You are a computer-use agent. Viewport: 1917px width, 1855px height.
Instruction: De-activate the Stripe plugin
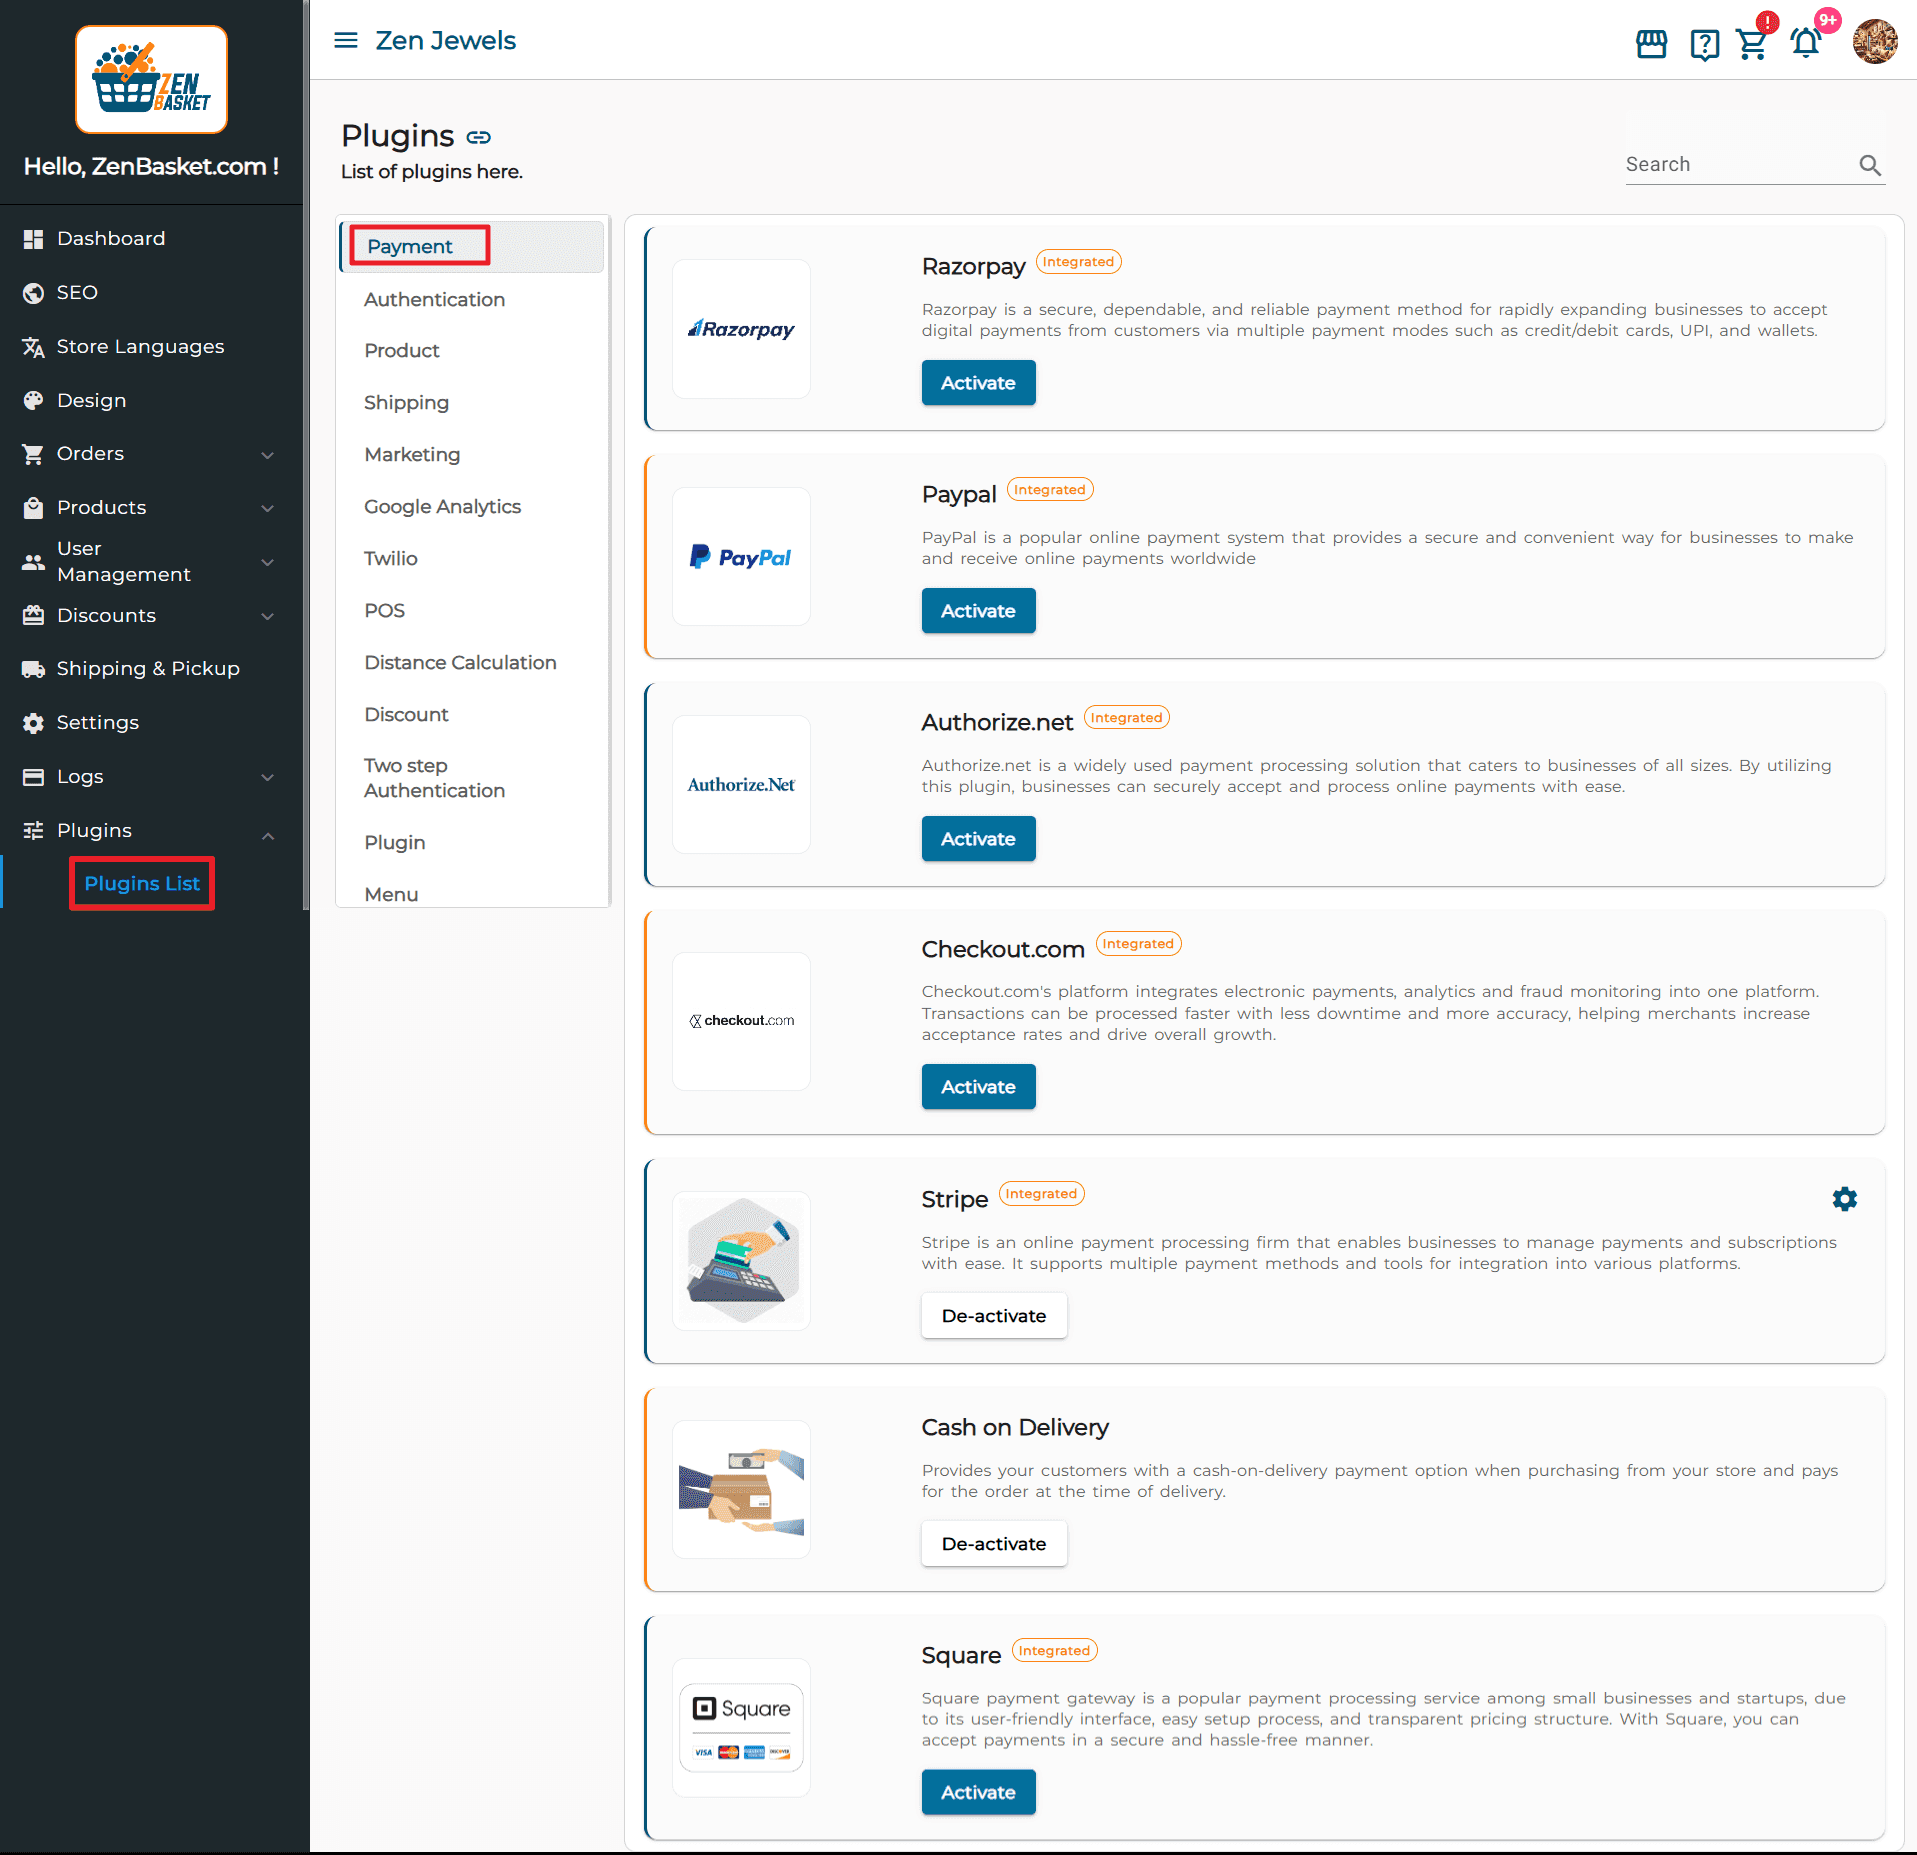point(993,1316)
